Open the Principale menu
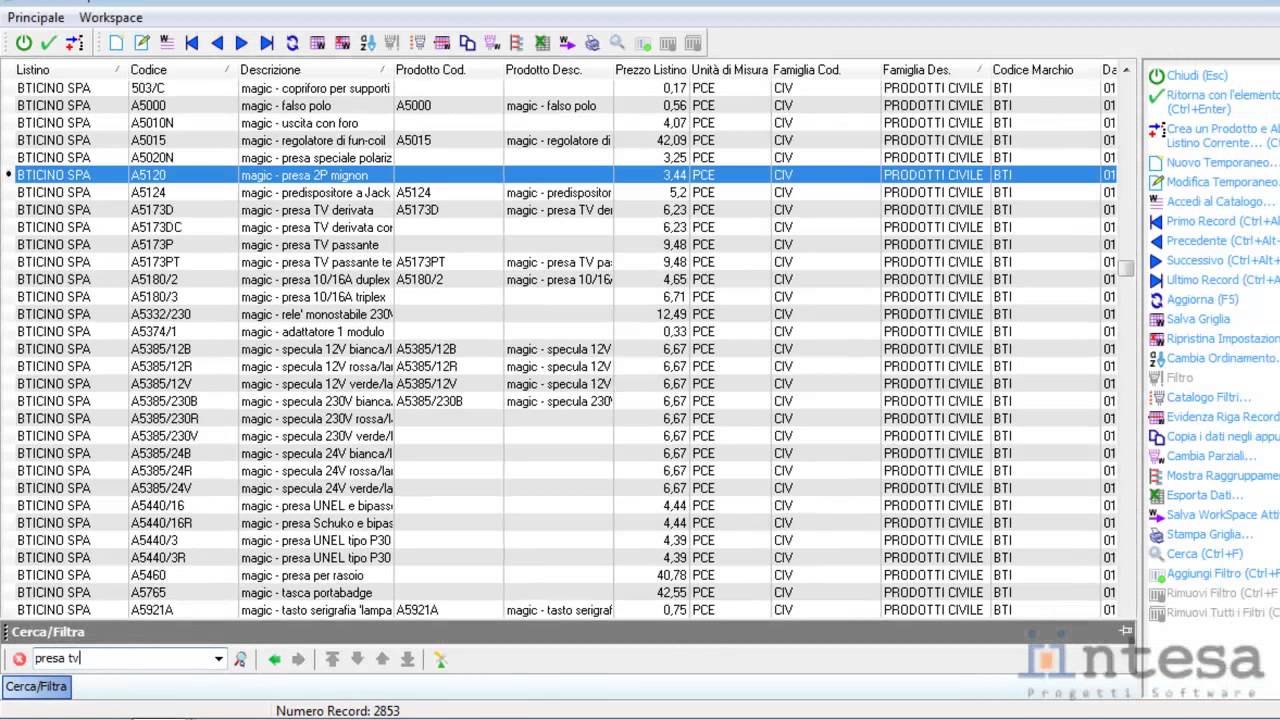The image size is (1280, 720). coord(36,17)
